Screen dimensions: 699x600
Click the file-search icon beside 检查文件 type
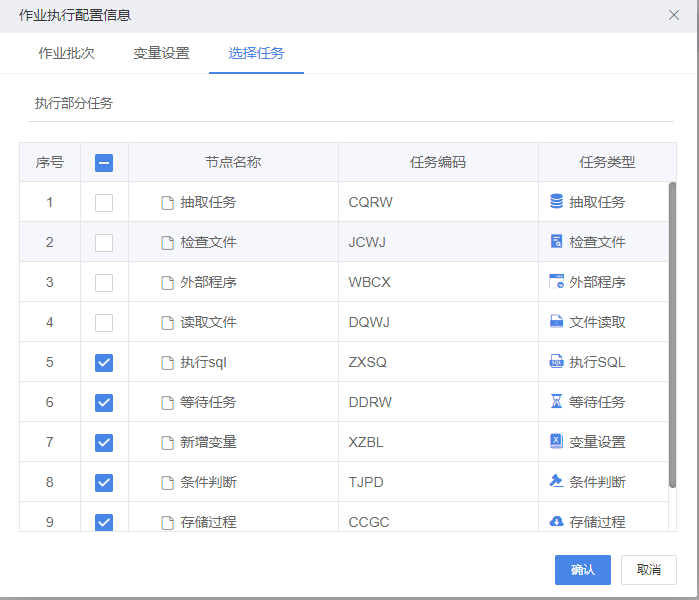tap(556, 242)
